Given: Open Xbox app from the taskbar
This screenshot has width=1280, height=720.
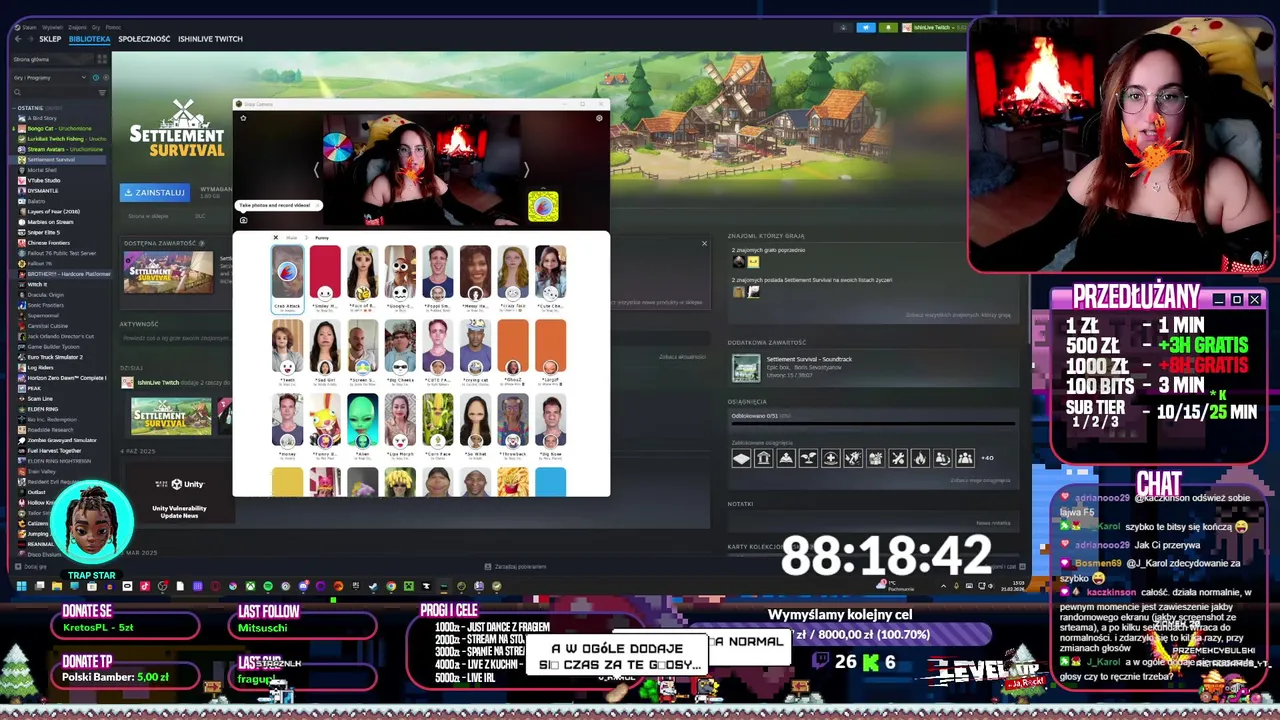Looking at the screenshot, I should [x=250, y=586].
